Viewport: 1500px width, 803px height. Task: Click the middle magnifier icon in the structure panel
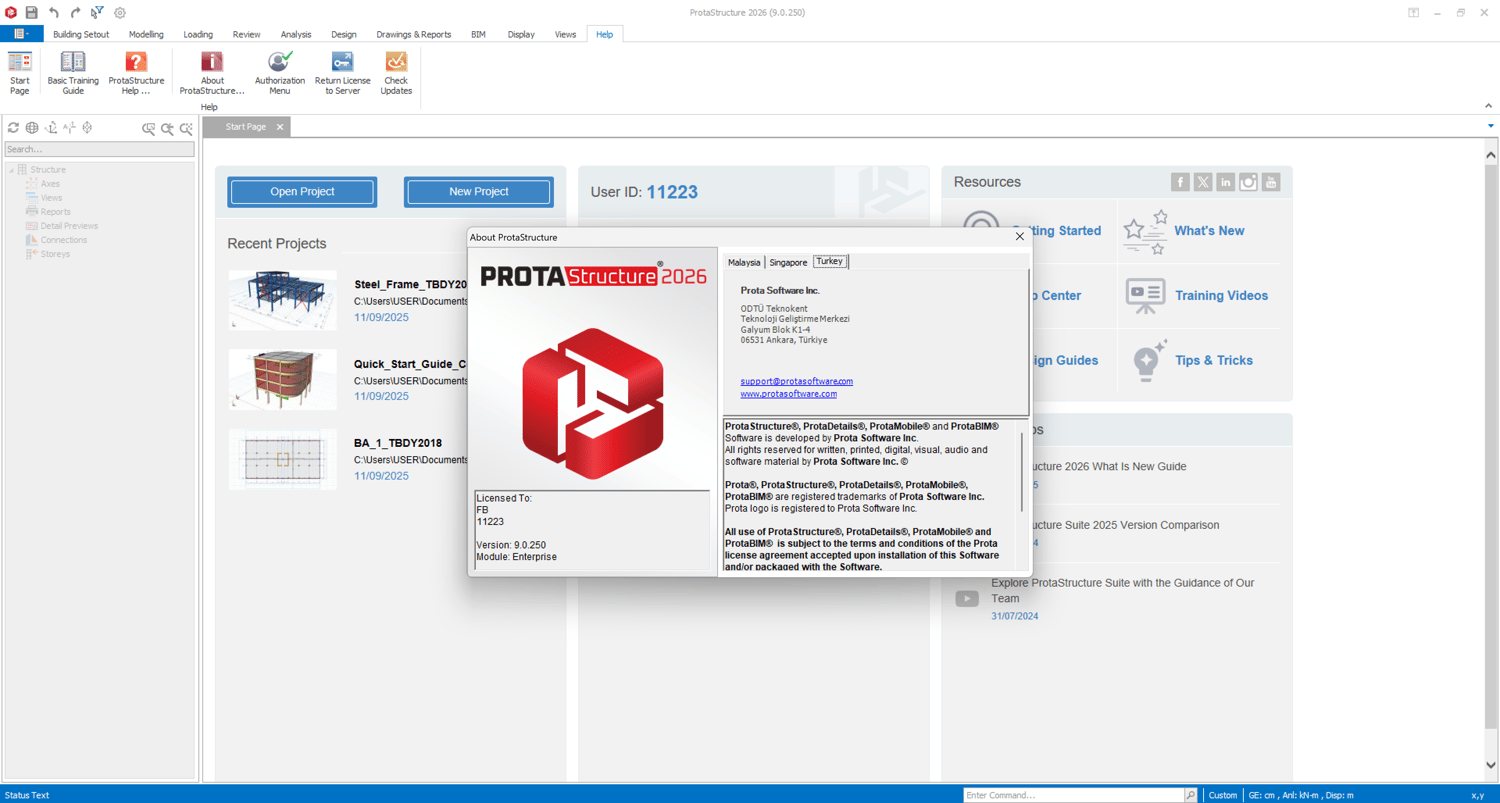[167, 128]
